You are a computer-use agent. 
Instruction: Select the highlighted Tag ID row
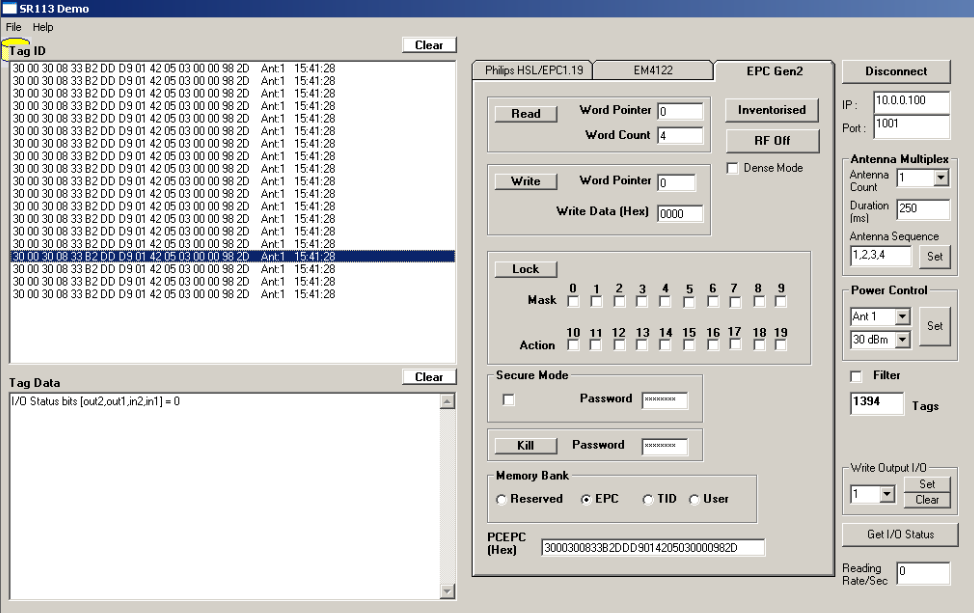[x=233, y=257]
